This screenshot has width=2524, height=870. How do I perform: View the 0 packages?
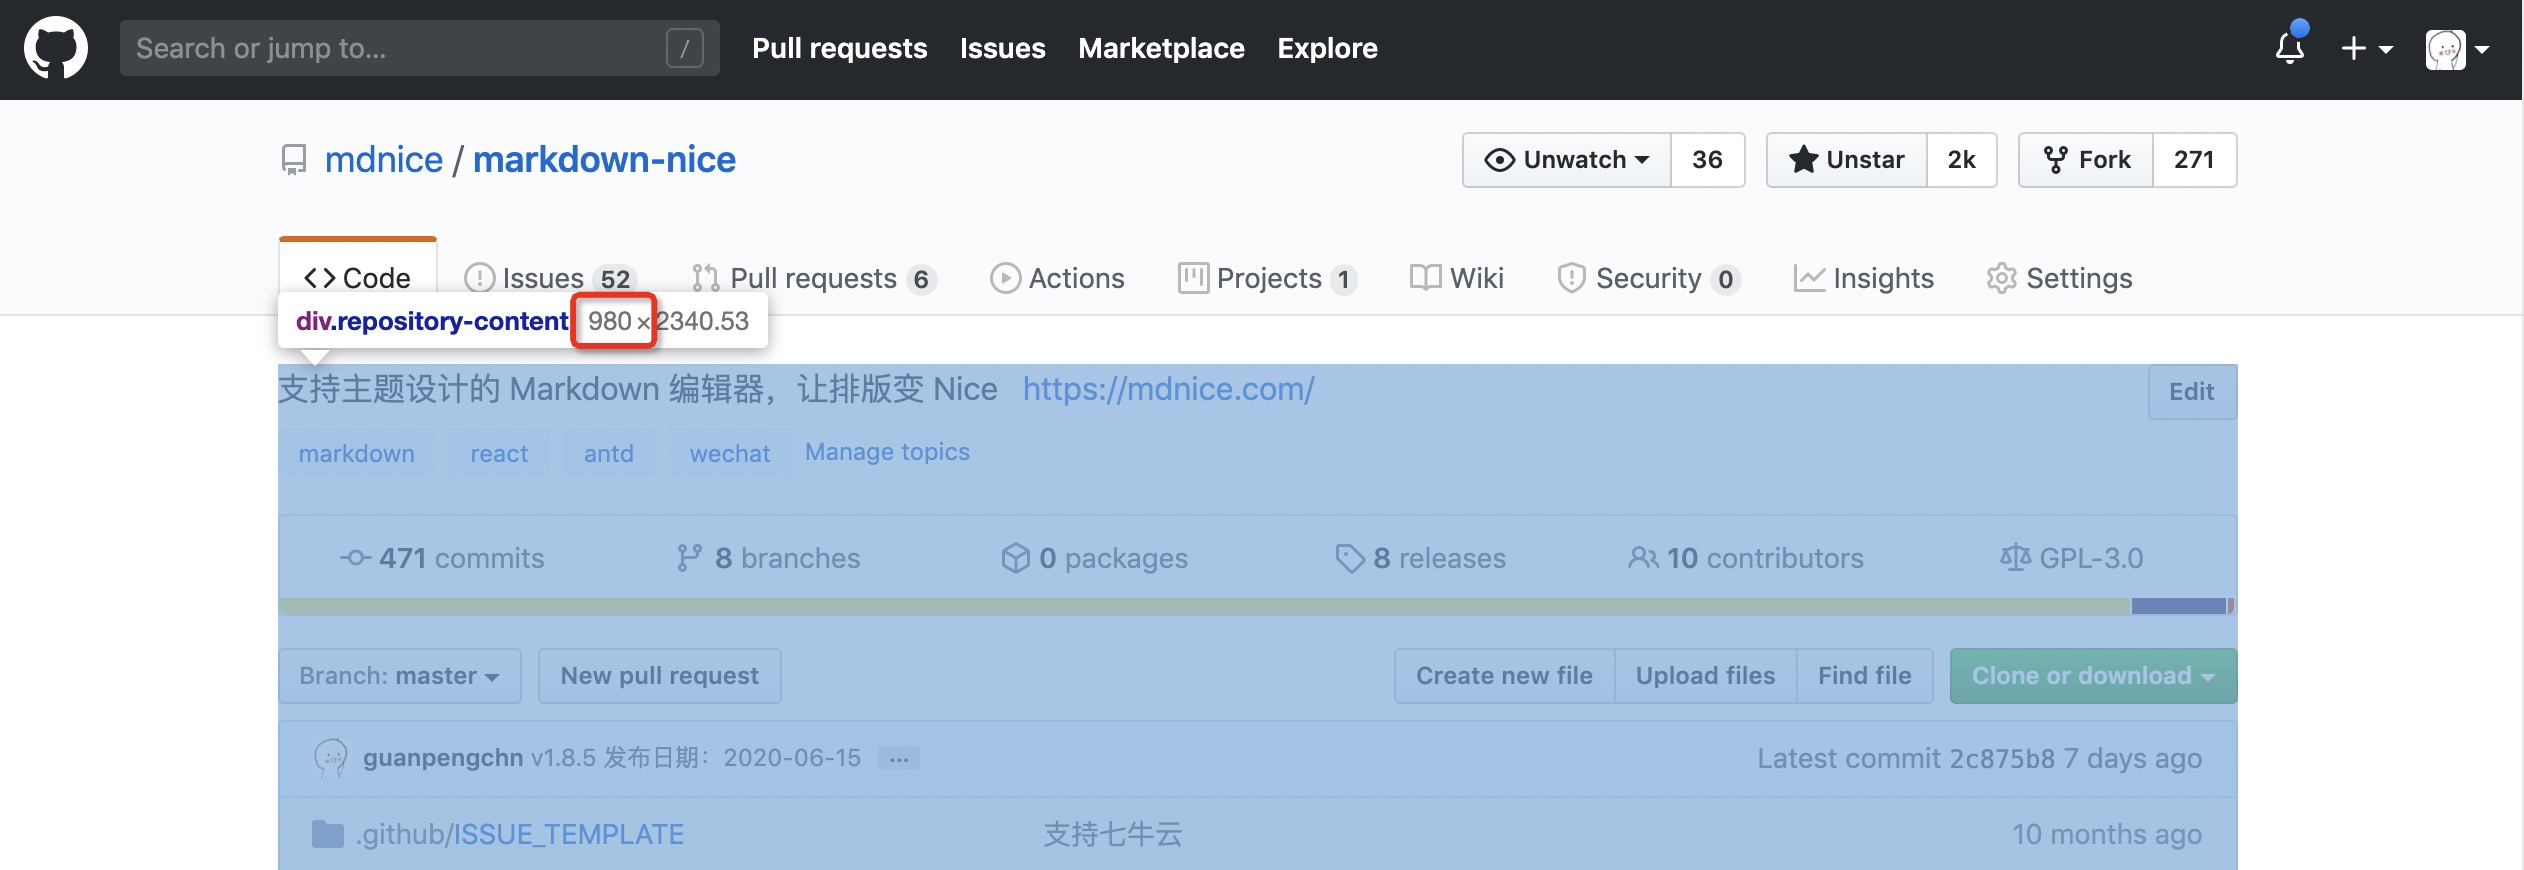point(1095,558)
